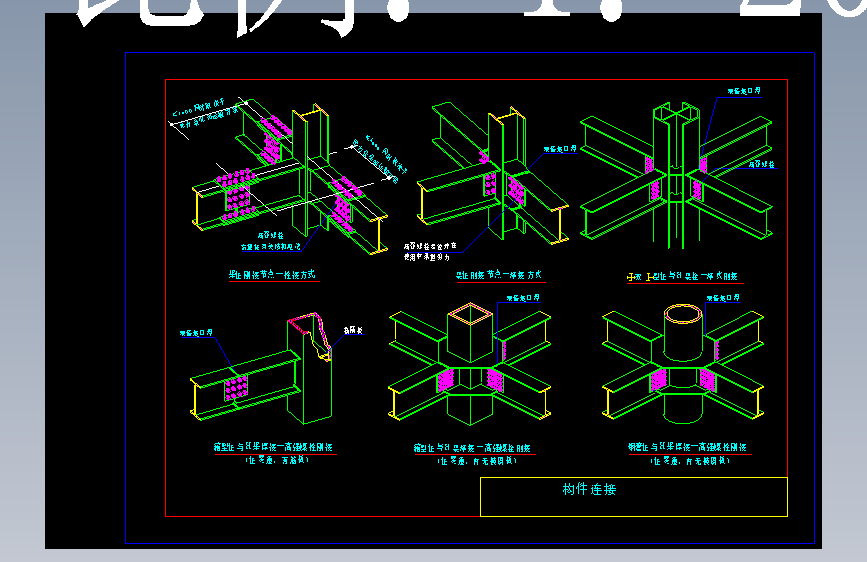Click the white two-line note below the welded joint
867x562 pixels.
pyautogui.click(x=430, y=252)
